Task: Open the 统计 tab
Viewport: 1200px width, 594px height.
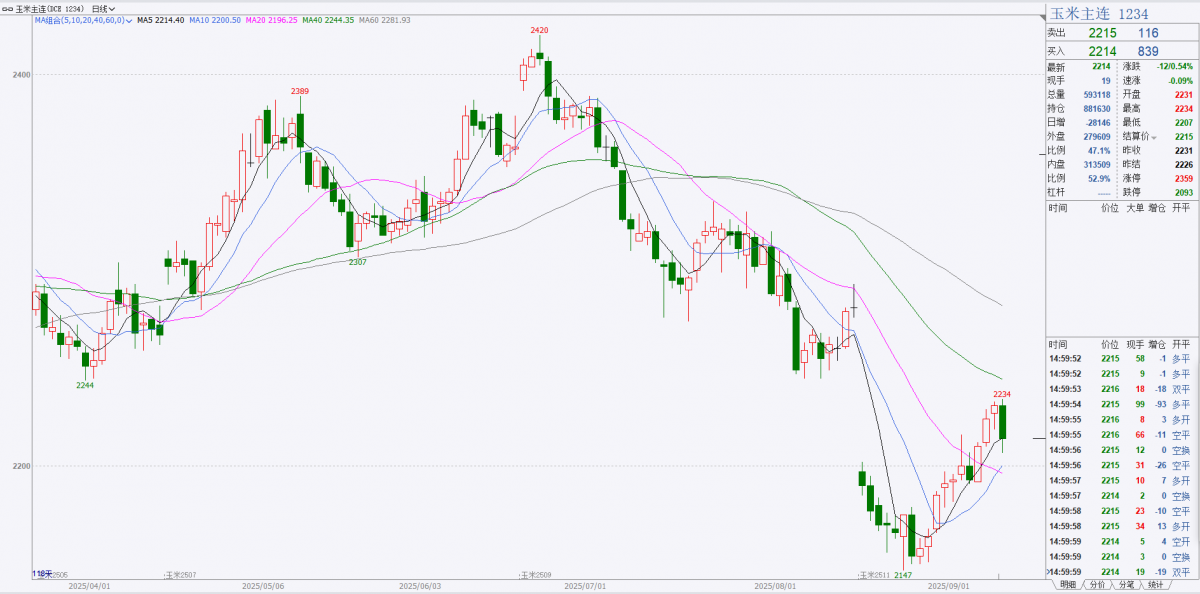Action: point(1156,584)
